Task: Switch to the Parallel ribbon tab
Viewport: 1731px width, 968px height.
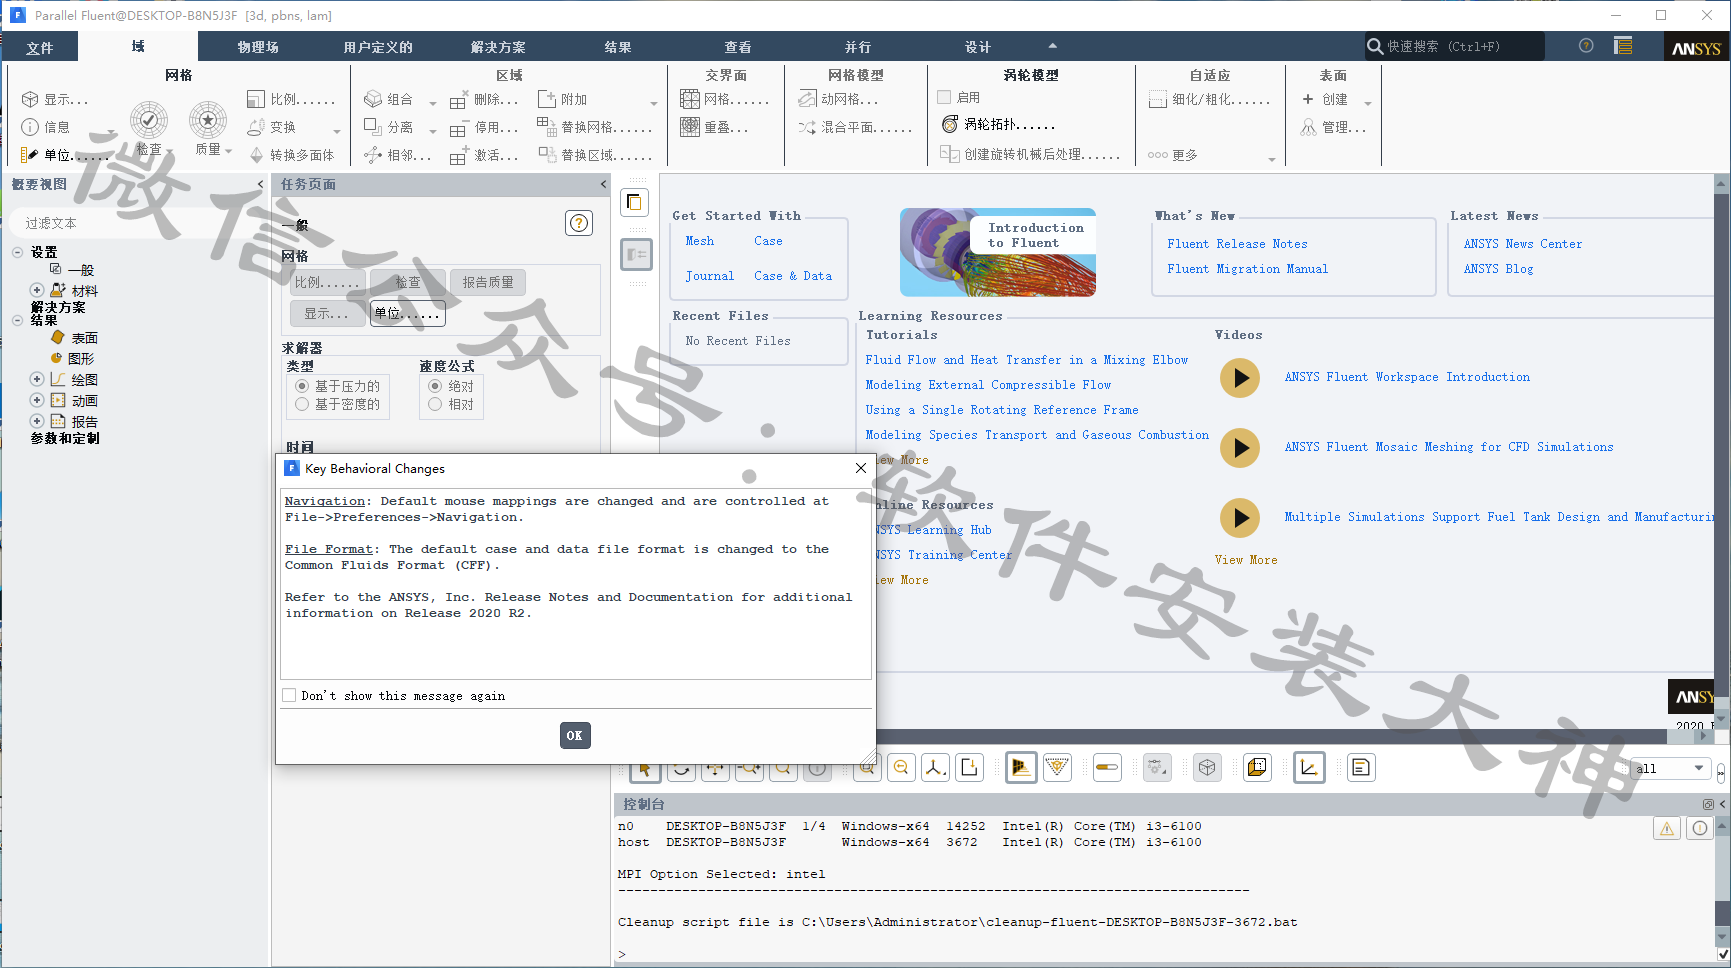Action: click(858, 47)
